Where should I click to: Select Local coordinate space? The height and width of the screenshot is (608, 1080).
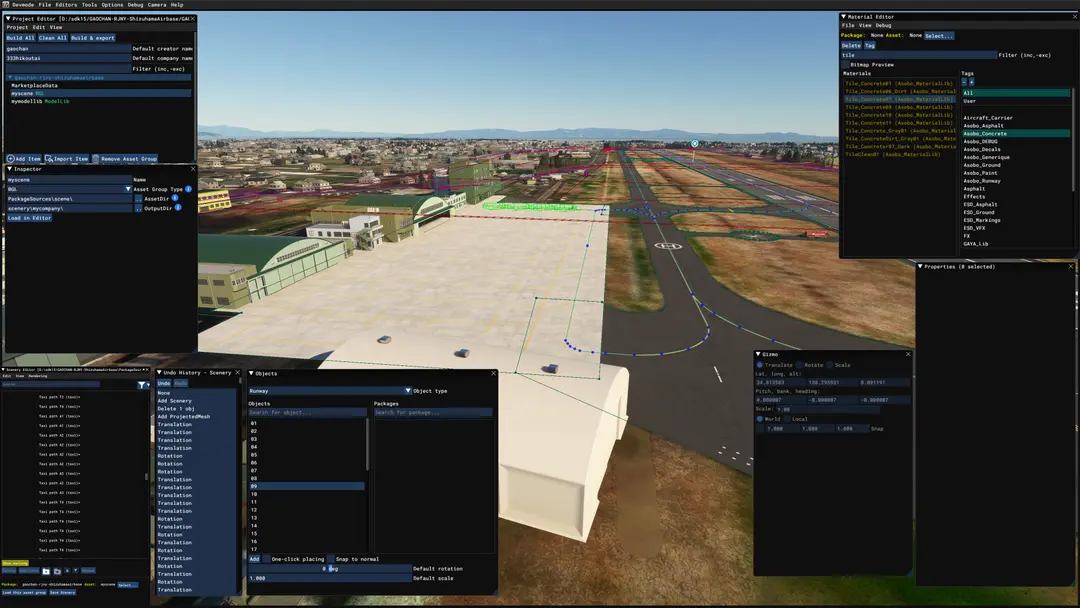point(787,419)
